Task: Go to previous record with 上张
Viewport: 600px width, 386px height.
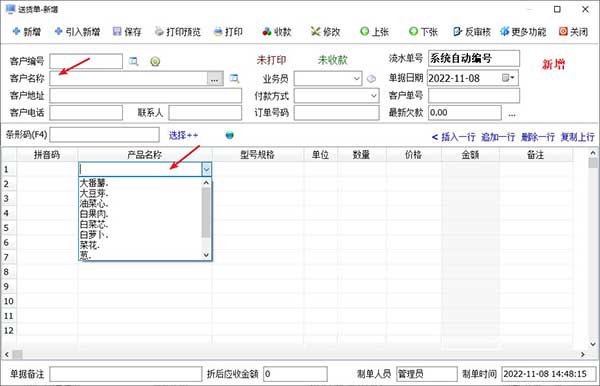Action: click(375, 32)
